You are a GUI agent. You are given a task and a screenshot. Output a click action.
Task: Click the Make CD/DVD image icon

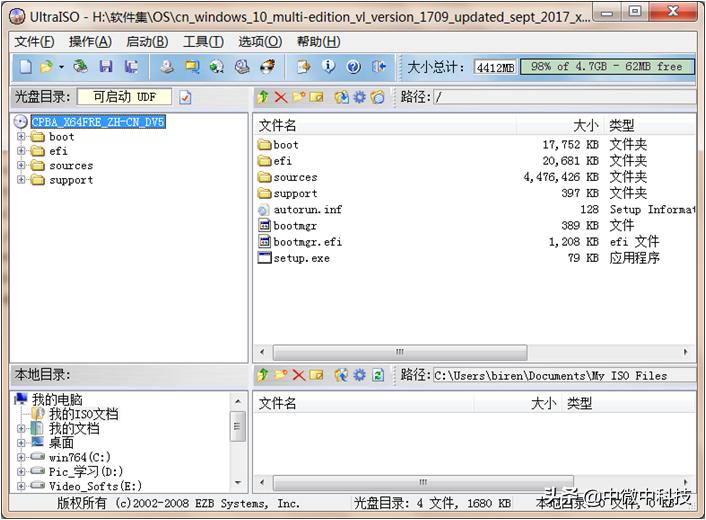pos(167,67)
